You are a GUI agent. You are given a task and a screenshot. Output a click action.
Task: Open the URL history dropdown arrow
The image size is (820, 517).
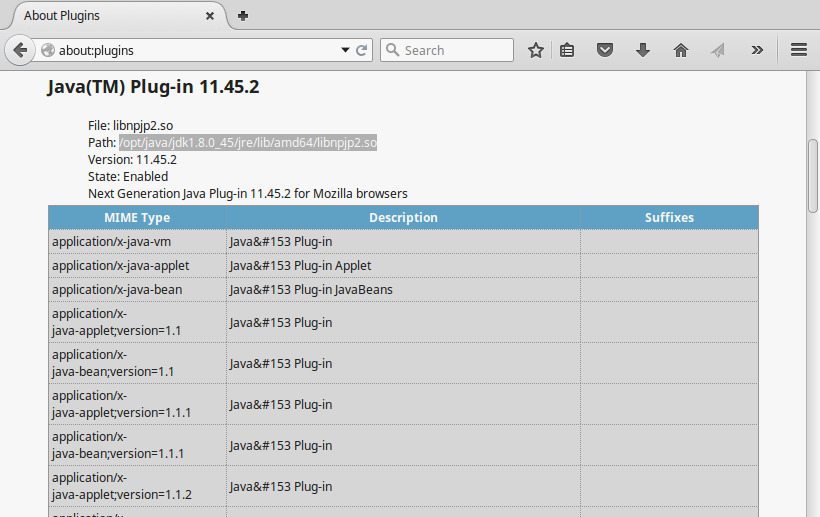click(345, 50)
